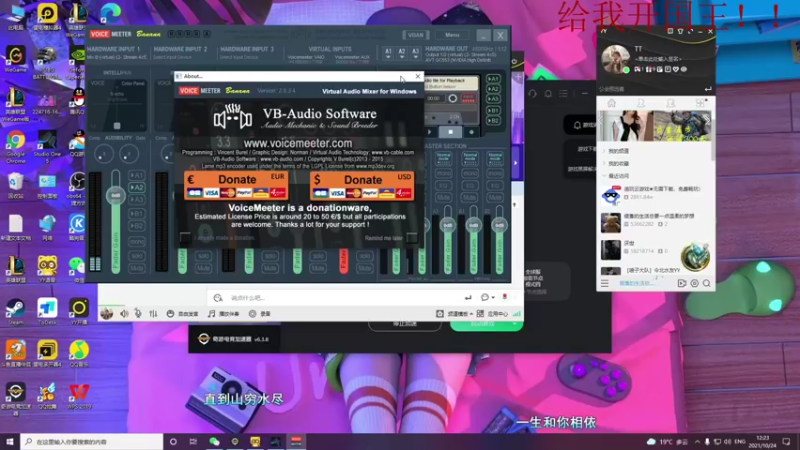Check 'I already made a donation' box
Viewport: 800px width, 450px height.
(185, 237)
